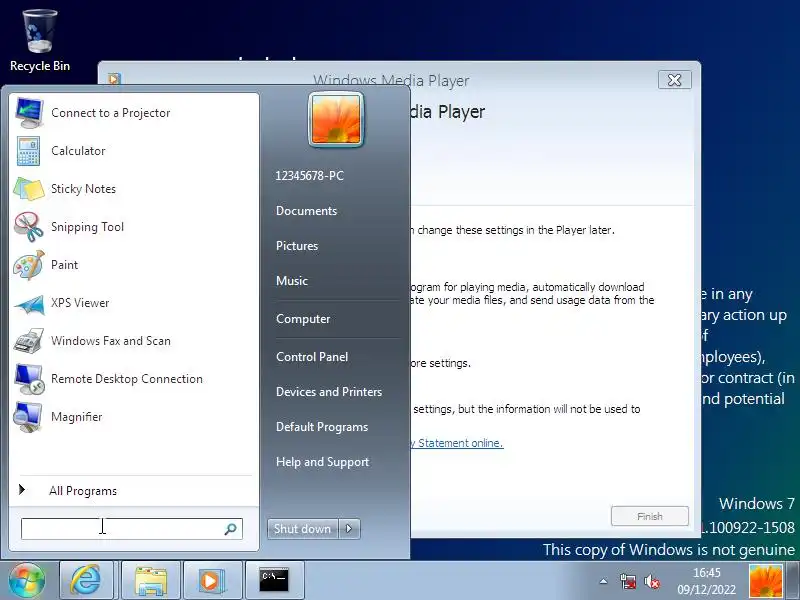Launch the Calculator icon
800x600 pixels.
(29, 151)
